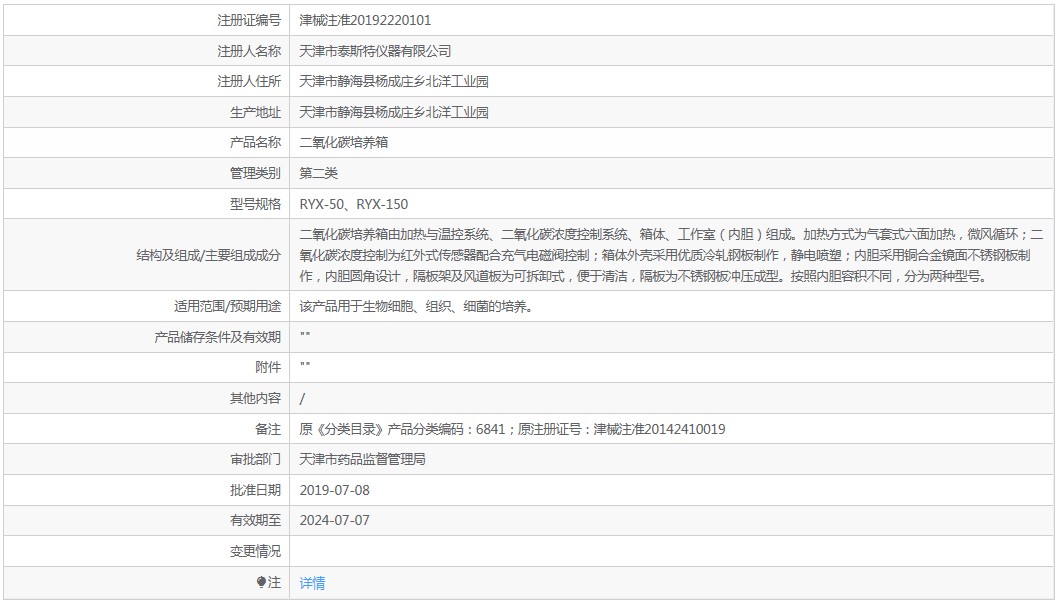The image size is (1060, 606).
Task: Select approval date 2019-07-08
Action: click(x=335, y=490)
